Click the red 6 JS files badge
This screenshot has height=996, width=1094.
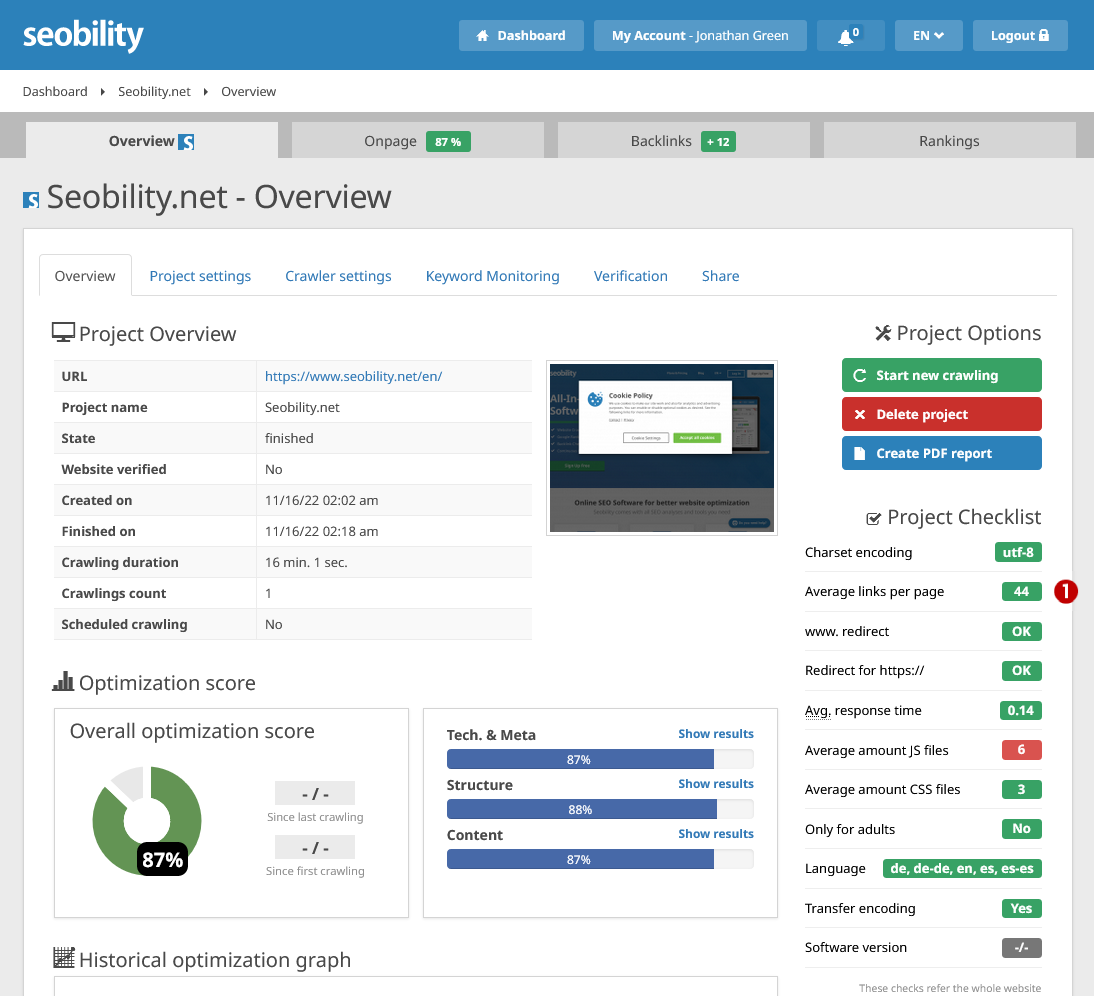pyautogui.click(x=1021, y=750)
